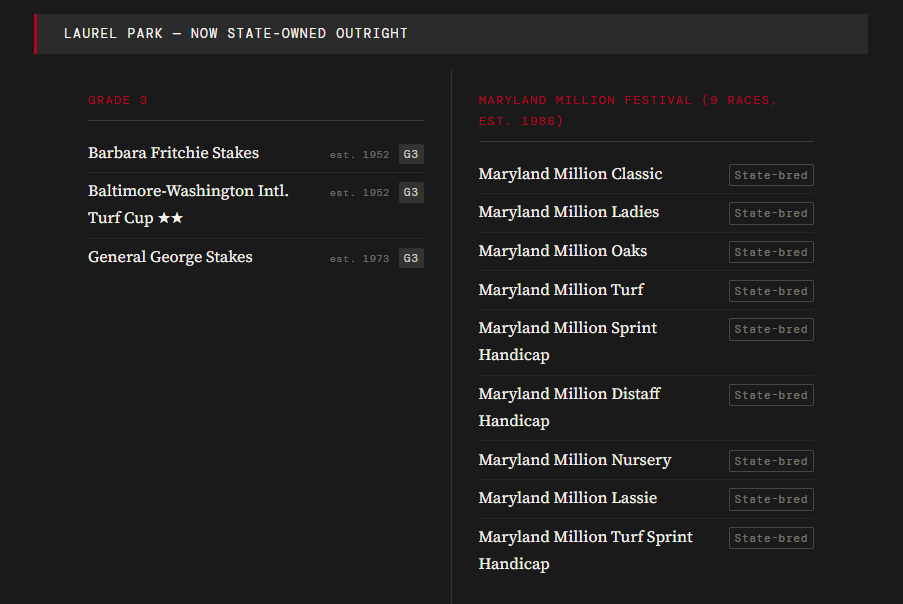Click the Maryland Million Festival section heading

tap(628, 111)
